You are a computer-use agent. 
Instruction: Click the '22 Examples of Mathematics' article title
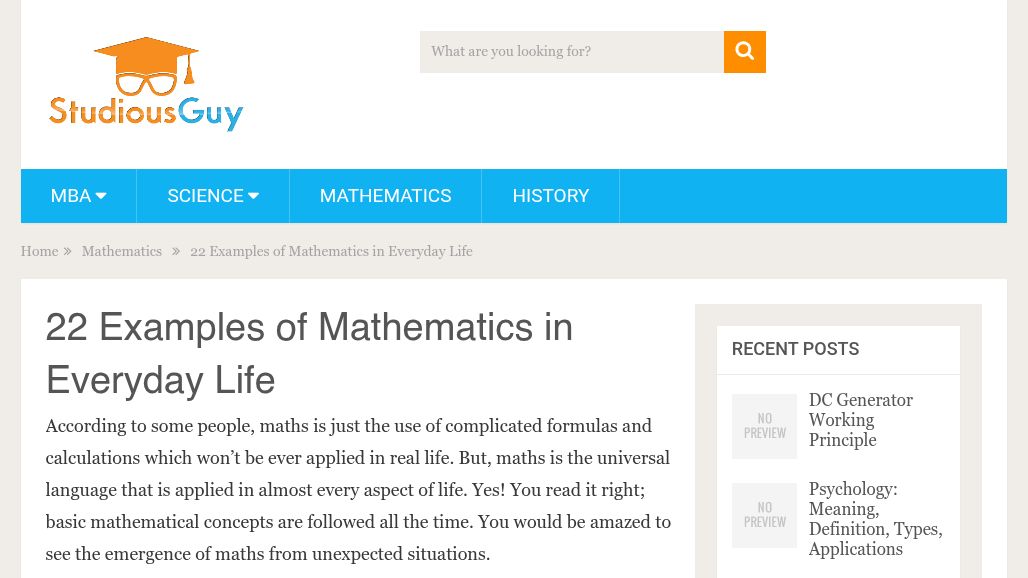coord(309,353)
